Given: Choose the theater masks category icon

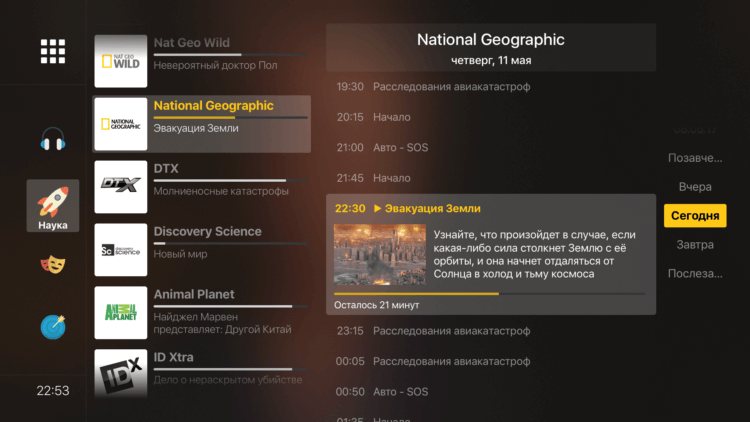Looking at the screenshot, I should [53, 264].
